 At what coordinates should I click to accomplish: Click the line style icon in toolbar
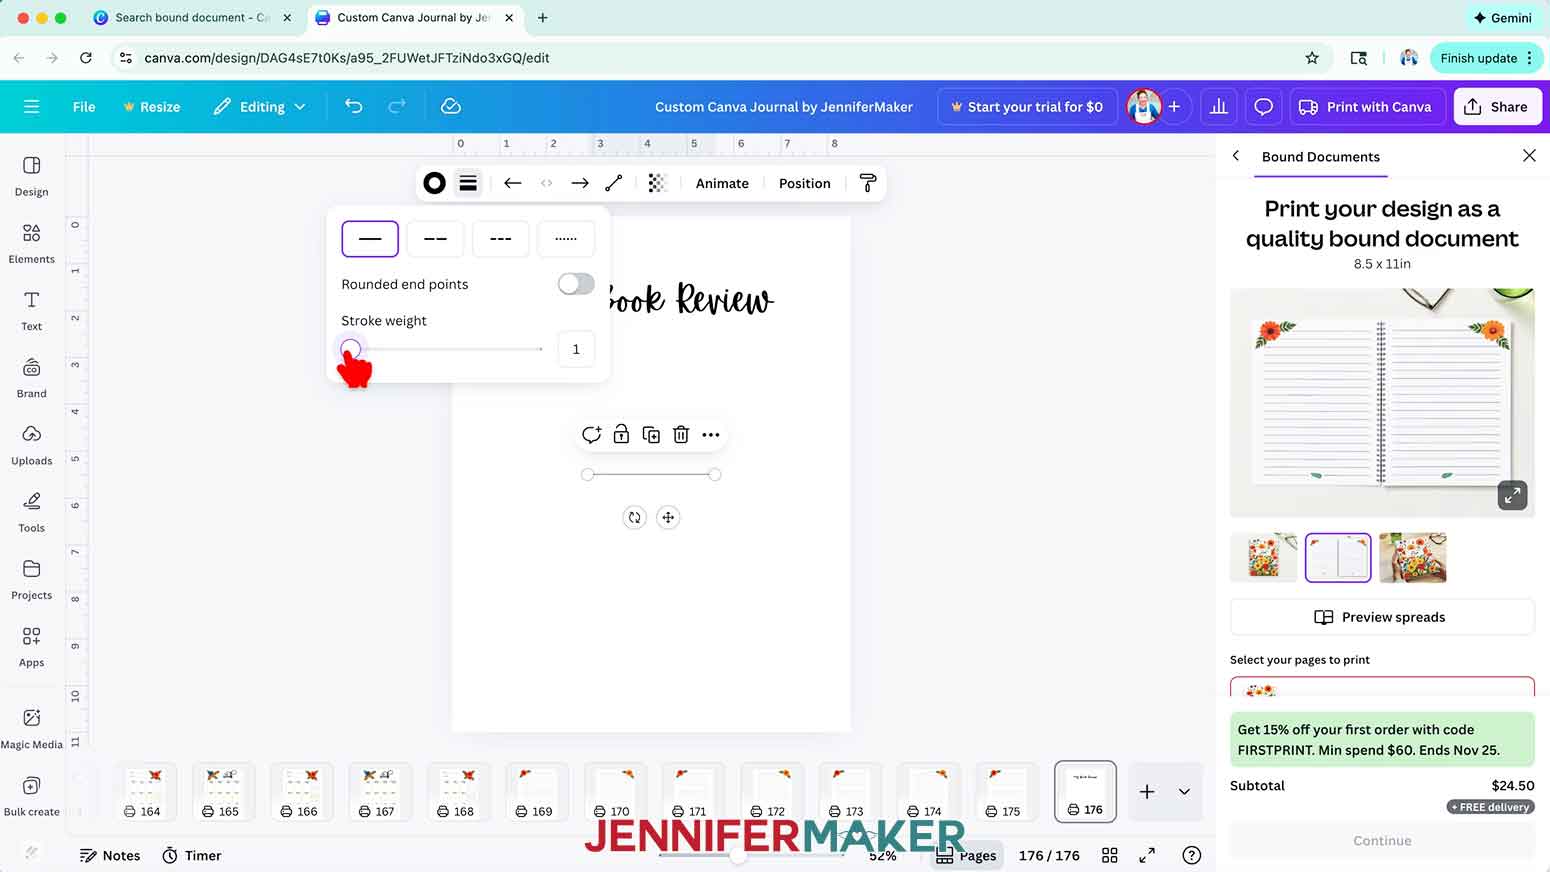click(x=468, y=183)
